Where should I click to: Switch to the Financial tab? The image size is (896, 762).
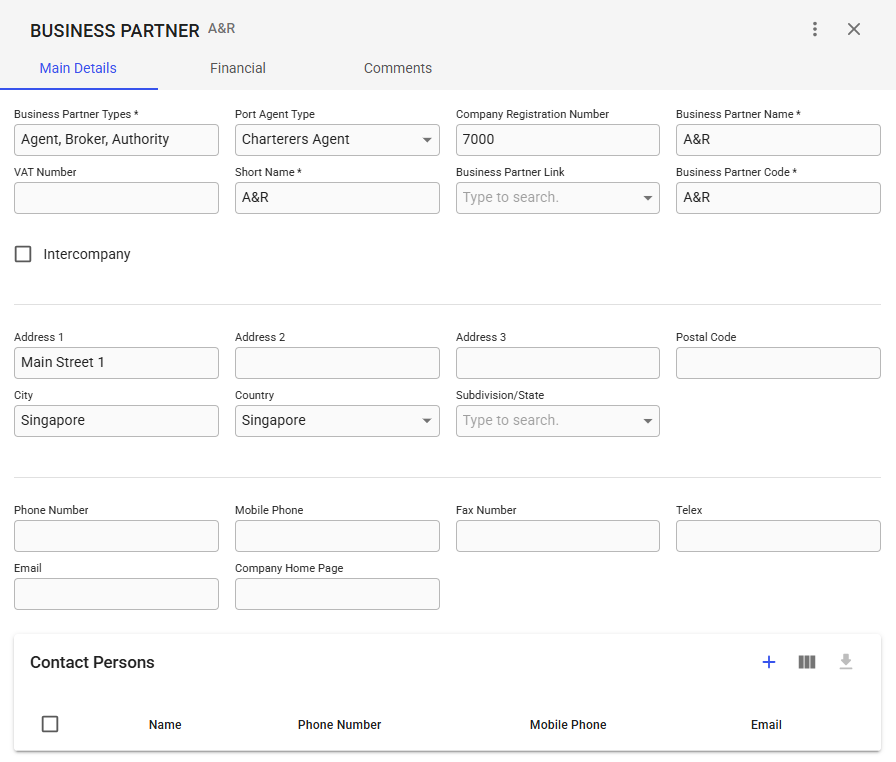pos(238,68)
